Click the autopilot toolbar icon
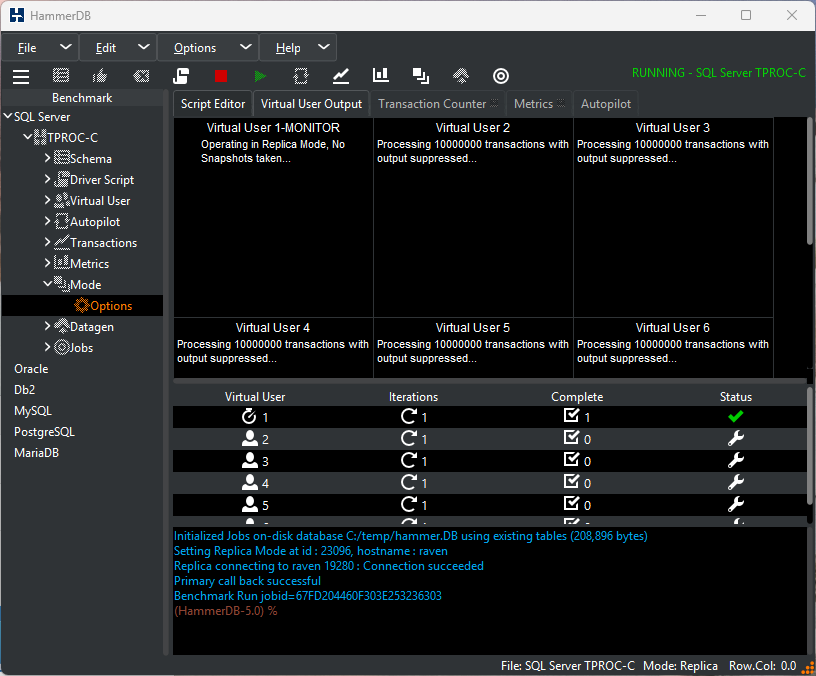 point(301,76)
